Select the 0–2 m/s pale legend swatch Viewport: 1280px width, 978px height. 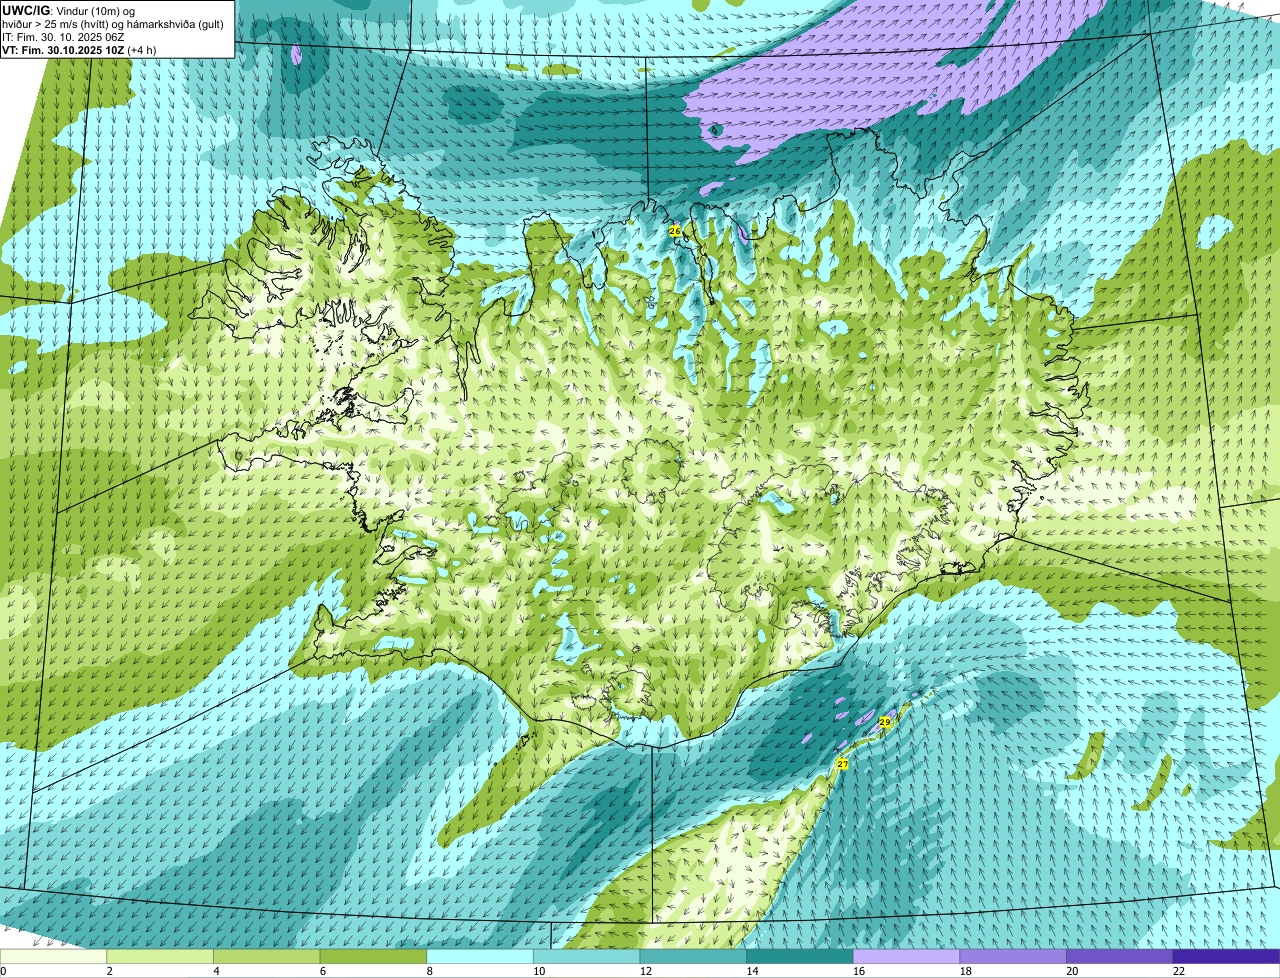tap(53, 957)
